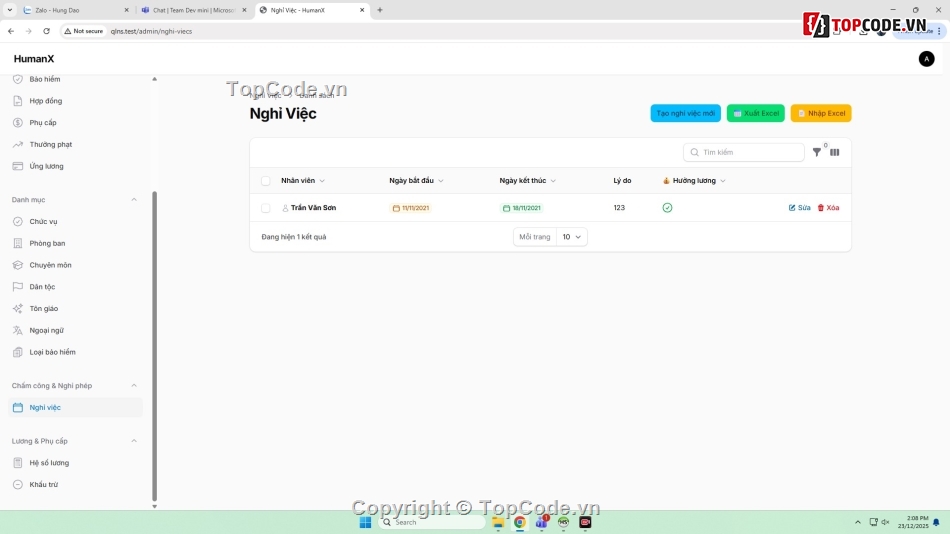Click the start date 11/11/2021 badge
This screenshot has height=534, width=950.
tap(410, 208)
